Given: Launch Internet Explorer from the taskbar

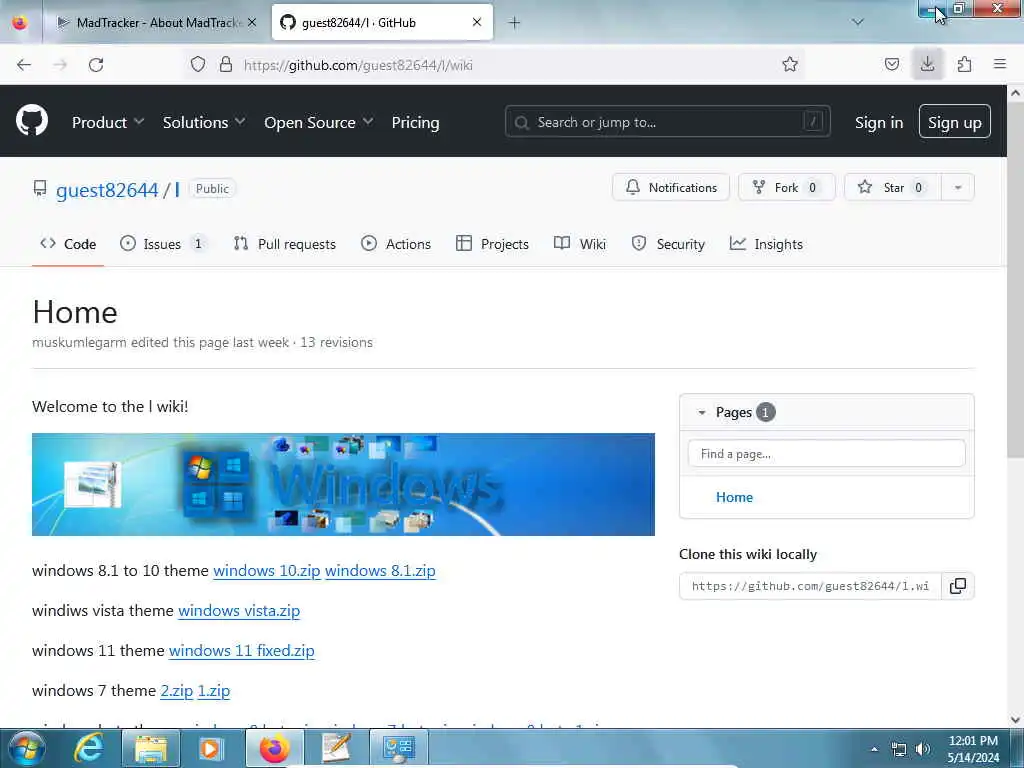Looking at the screenshot, I should pos(88,748).
